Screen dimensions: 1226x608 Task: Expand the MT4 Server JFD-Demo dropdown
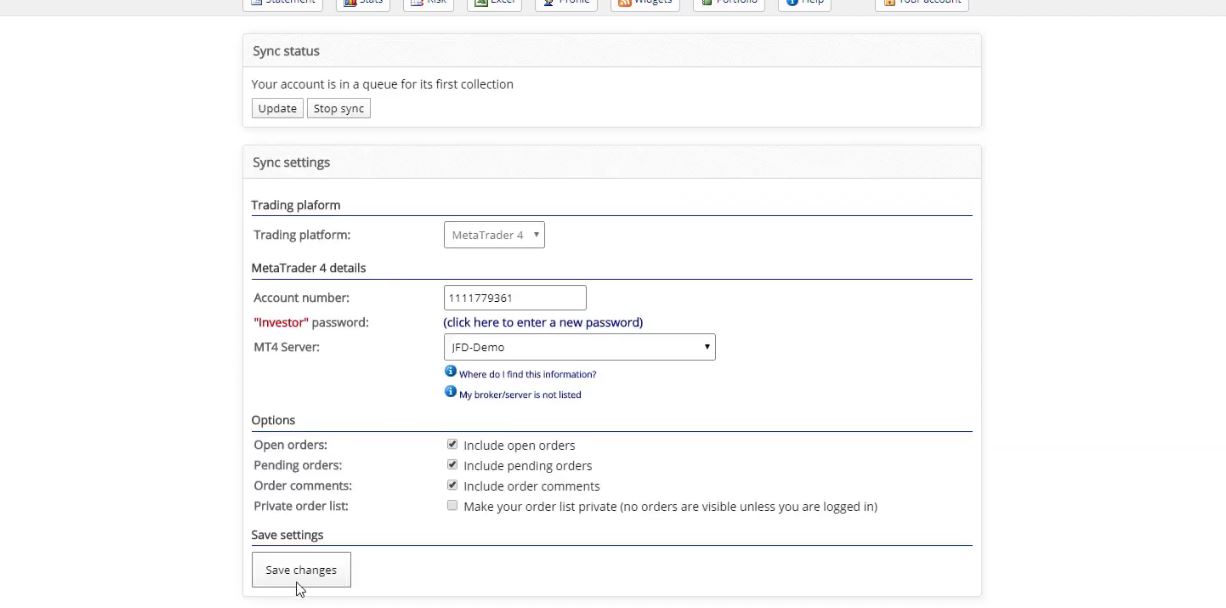coord(579,347)
